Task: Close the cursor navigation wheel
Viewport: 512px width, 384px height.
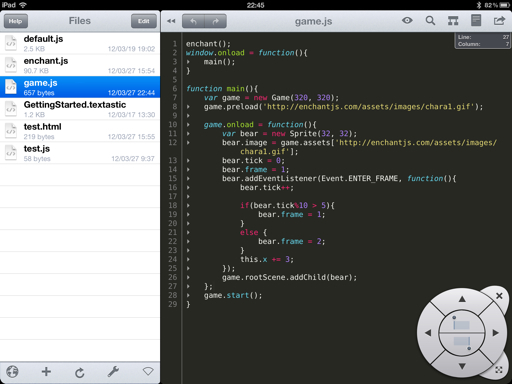Action: point(499,296)
